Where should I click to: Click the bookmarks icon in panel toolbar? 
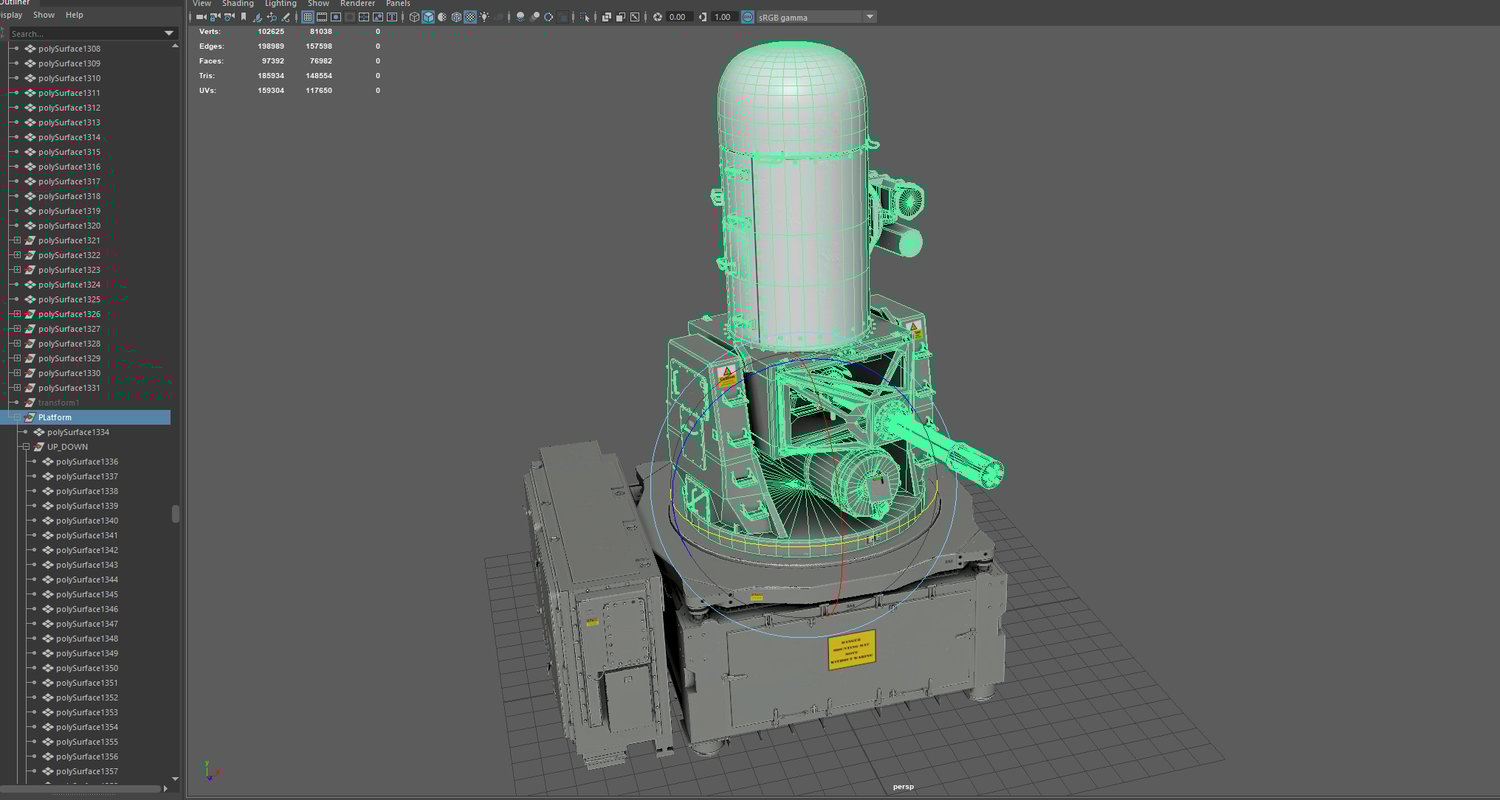click(x=243, y=17)
